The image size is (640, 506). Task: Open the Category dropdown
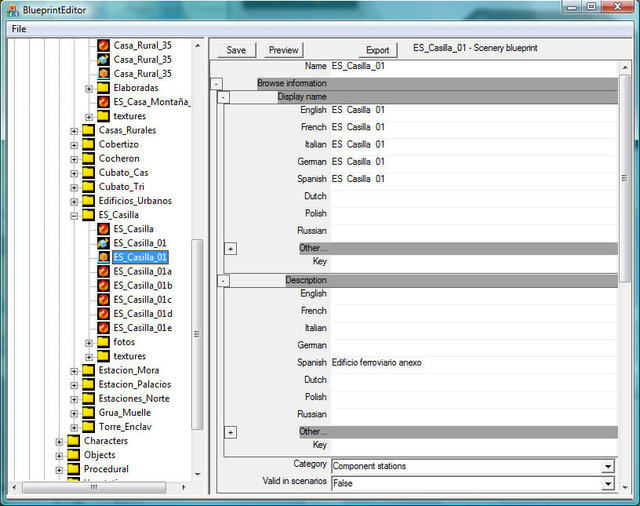[607, 466]
